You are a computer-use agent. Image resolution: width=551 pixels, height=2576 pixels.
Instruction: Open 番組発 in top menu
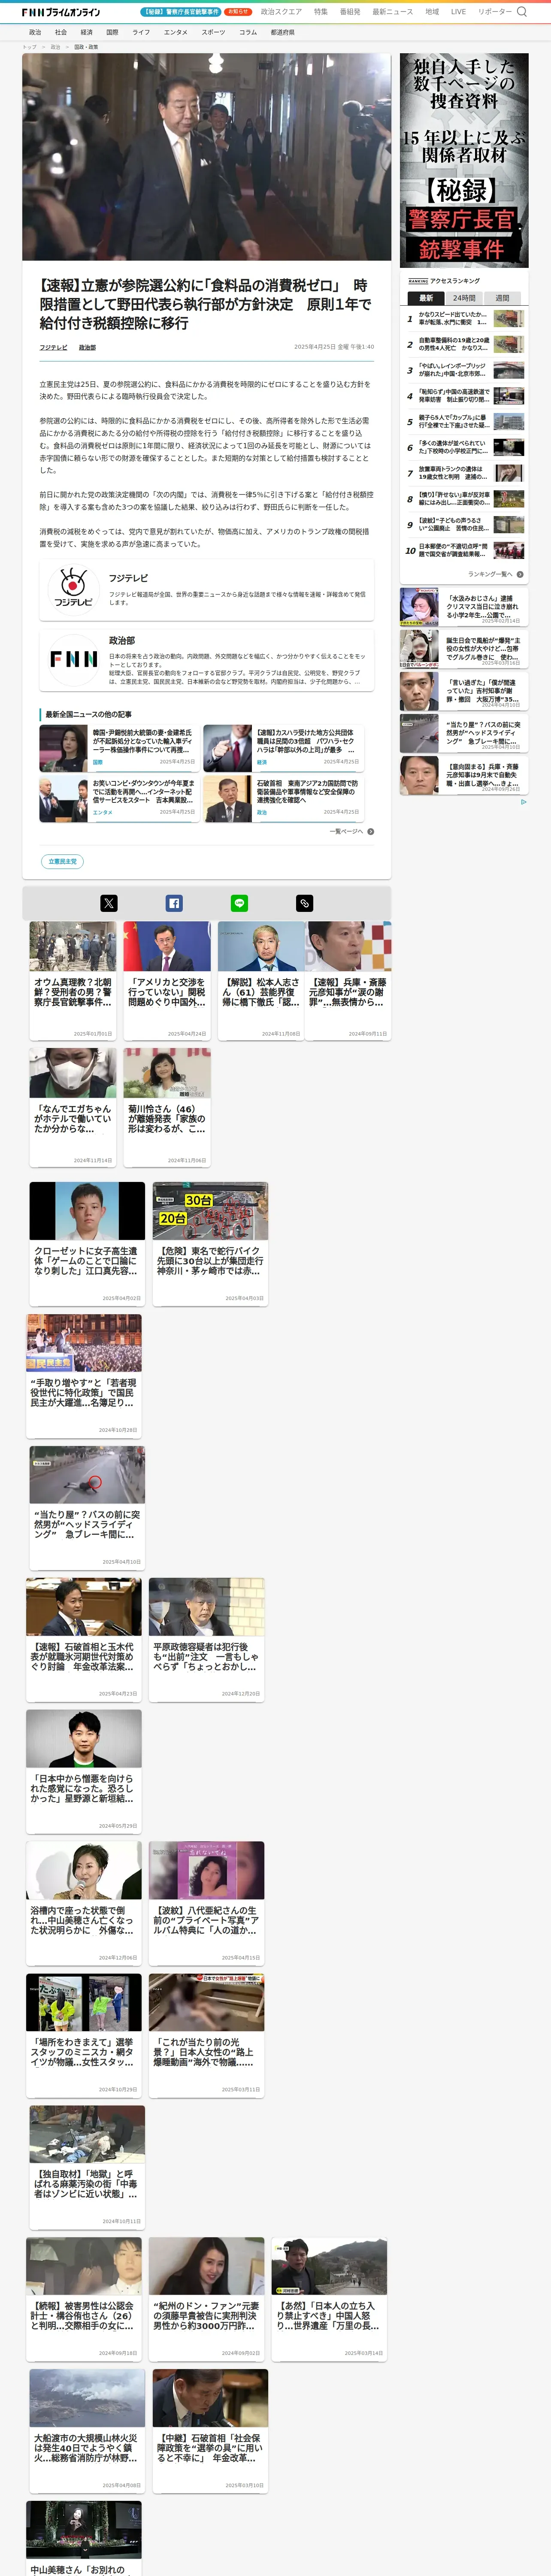point(350,12)
